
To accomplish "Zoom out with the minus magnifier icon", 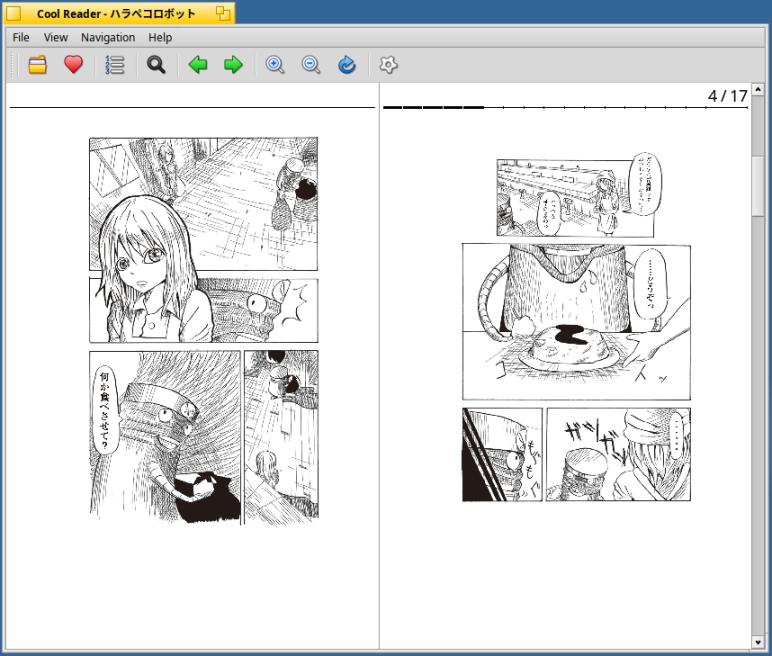I will pos(311,65).
